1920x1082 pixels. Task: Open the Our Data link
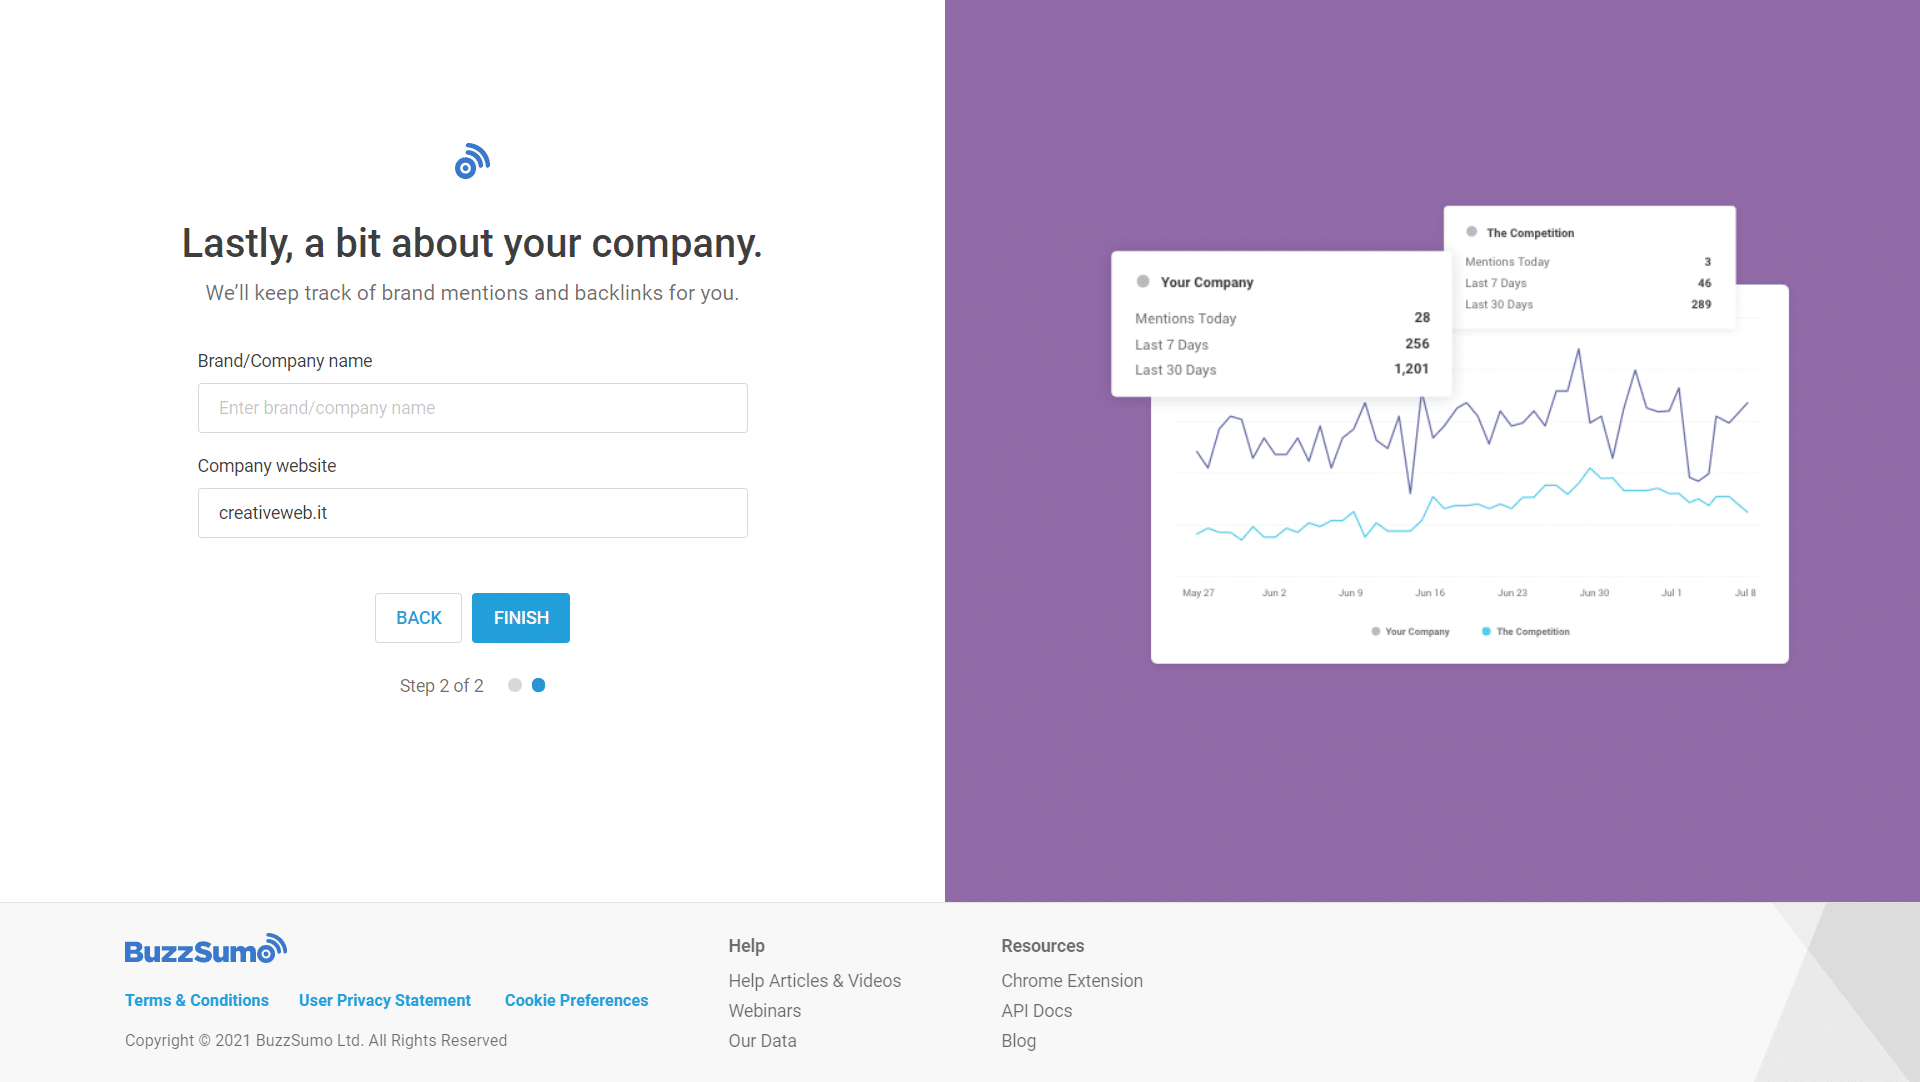763,1041
